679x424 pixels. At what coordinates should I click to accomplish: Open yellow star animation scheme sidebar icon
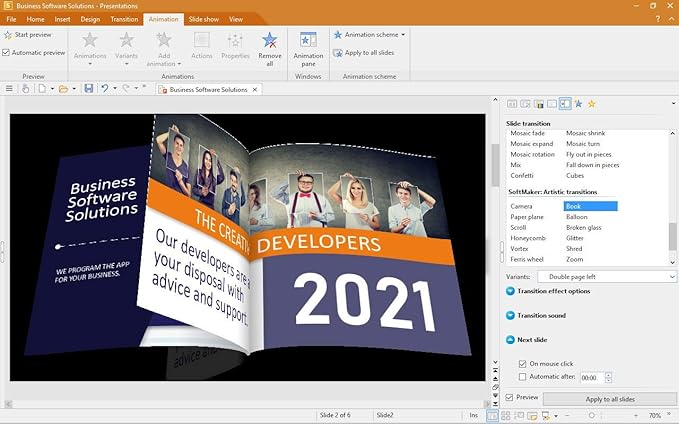coord(592,104)
